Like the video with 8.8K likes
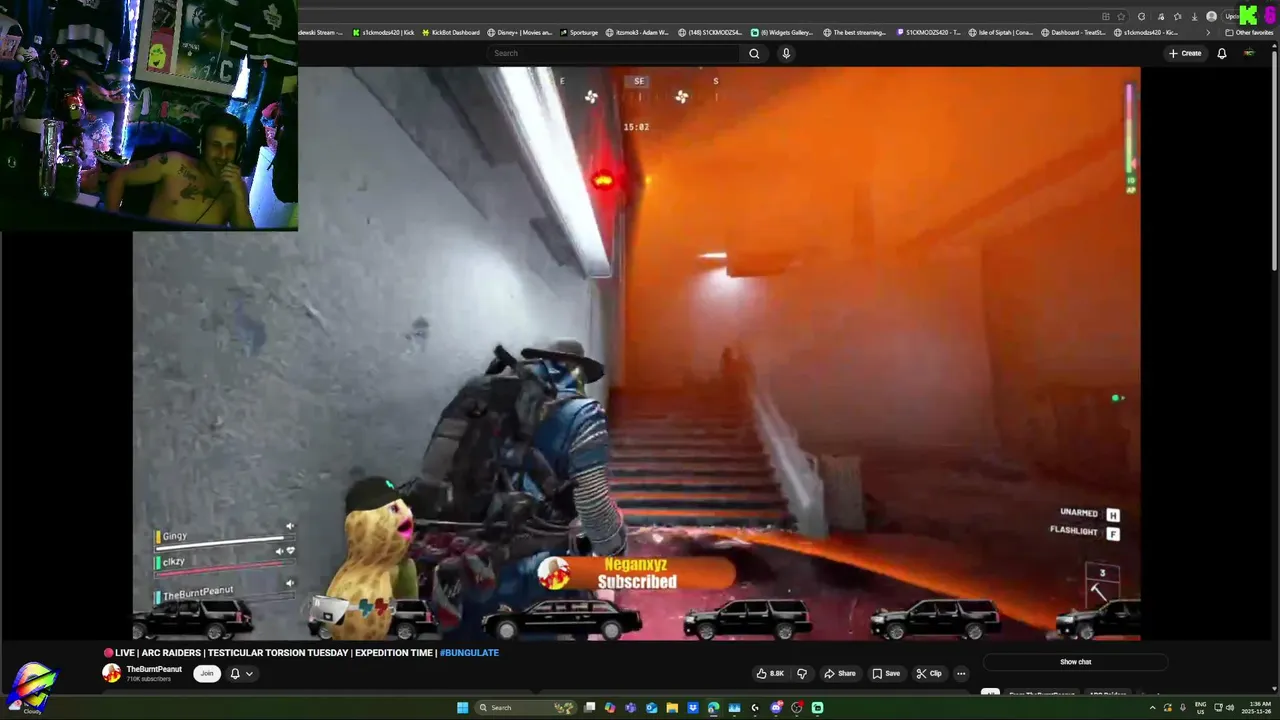The width and height of the screenshot is (1280, 720). tap(770, 673)
